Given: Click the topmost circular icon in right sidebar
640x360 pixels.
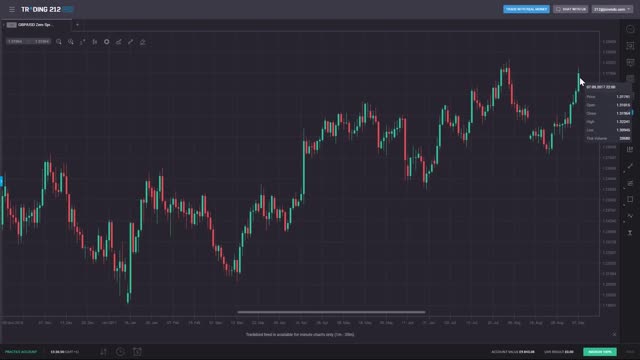Looking at the screenshot, I should [x=630, y=29].
